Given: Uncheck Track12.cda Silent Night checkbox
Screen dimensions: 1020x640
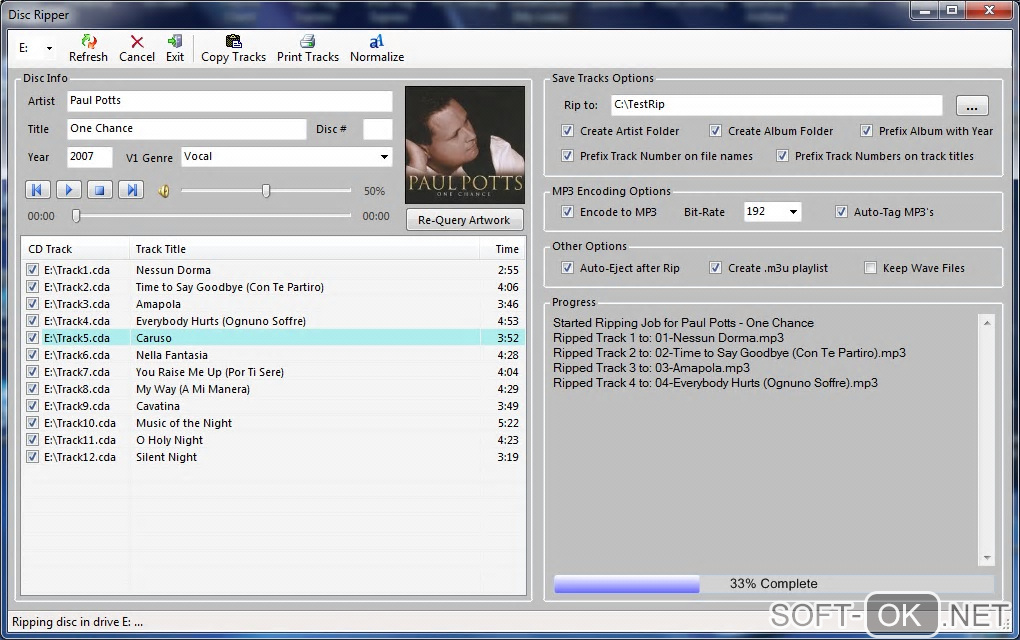Looking at the screenshot, I should 32,457.
